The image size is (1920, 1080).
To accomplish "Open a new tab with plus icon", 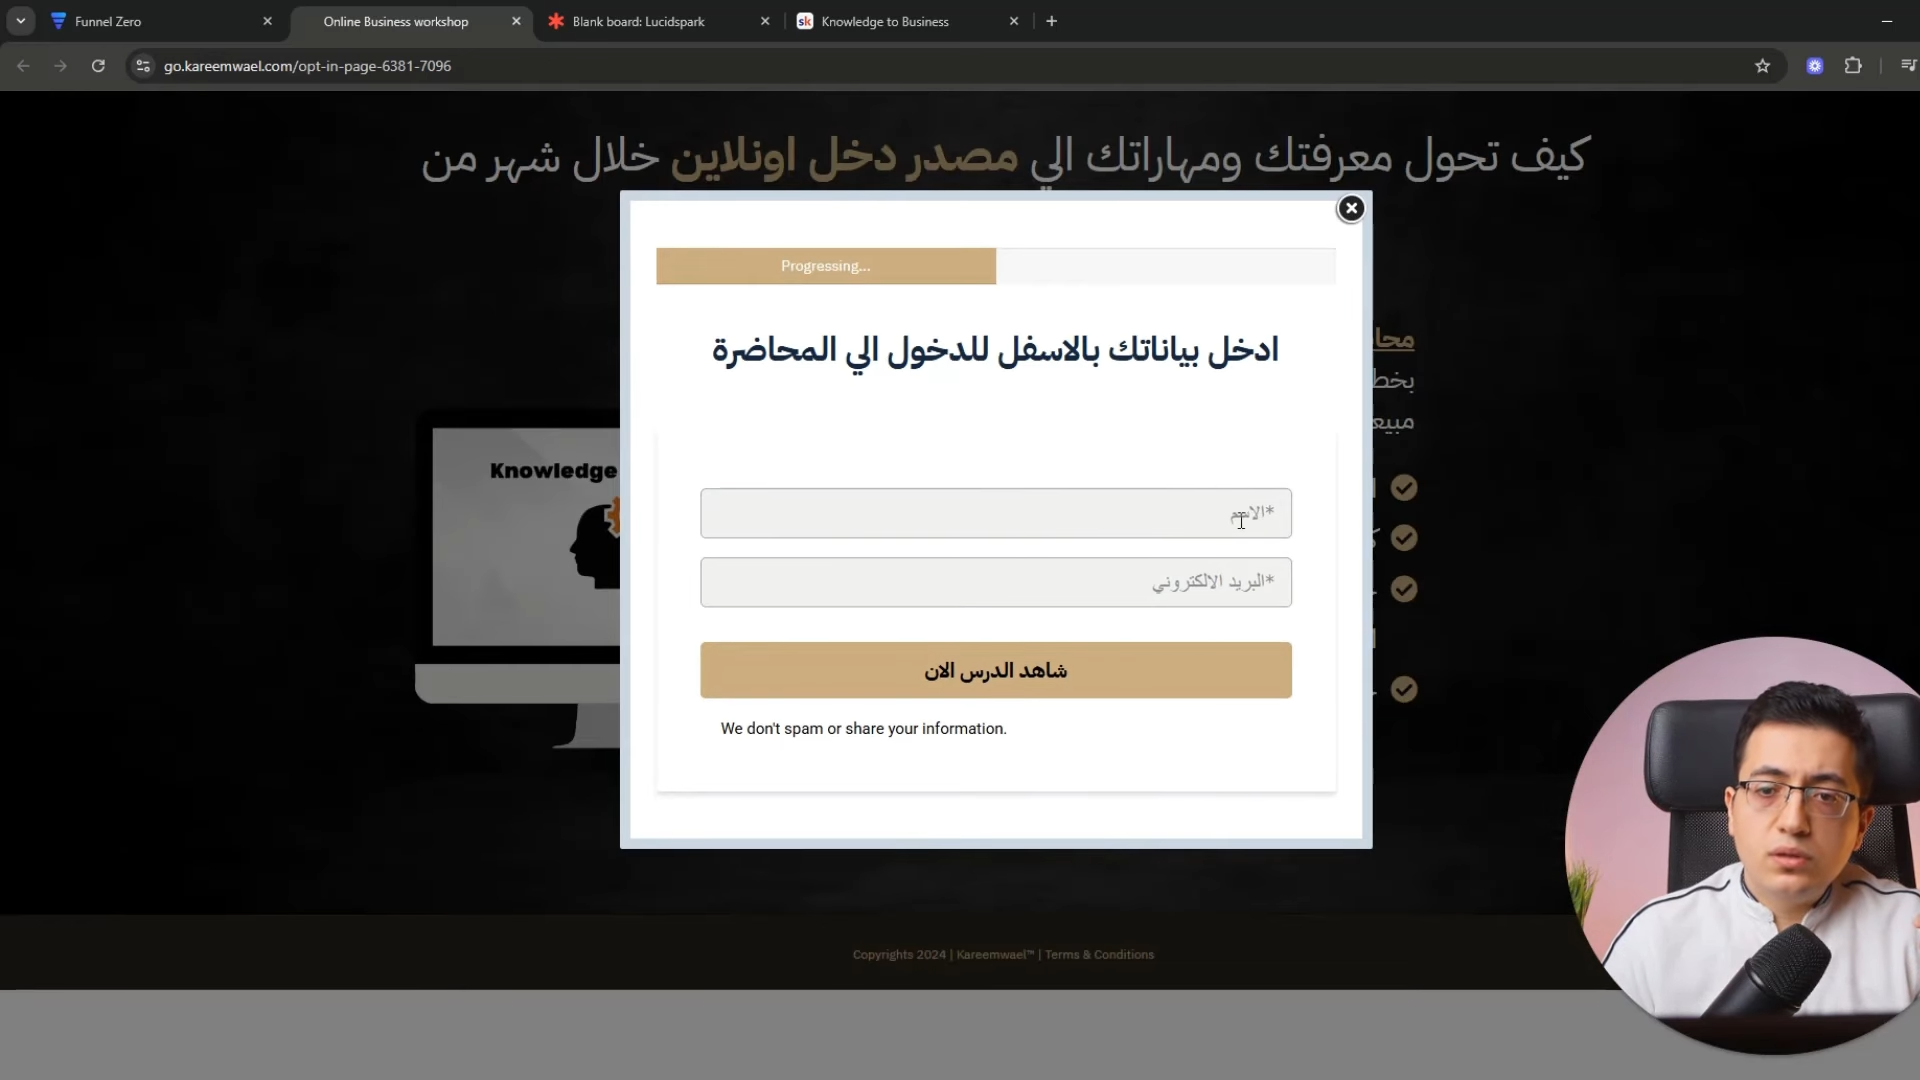I will pos(1051,21).
